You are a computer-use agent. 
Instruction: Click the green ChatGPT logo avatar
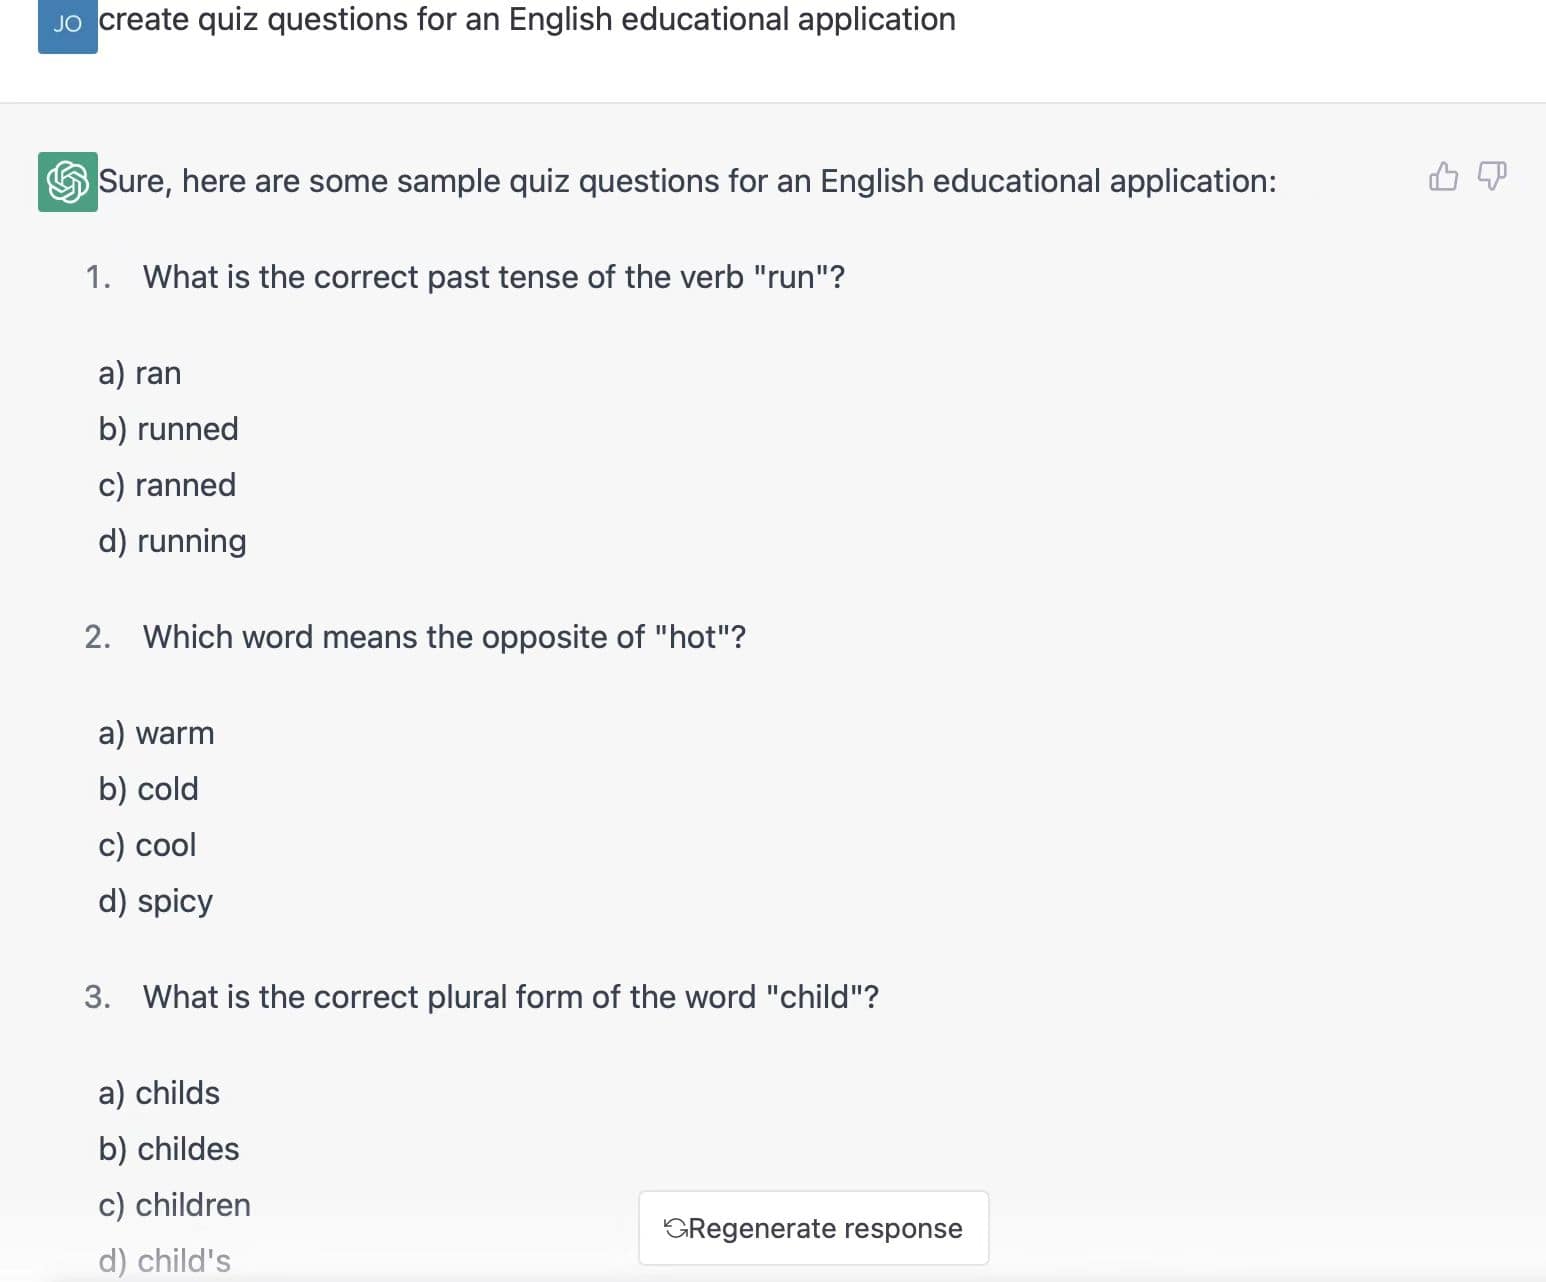click(68, 182)
